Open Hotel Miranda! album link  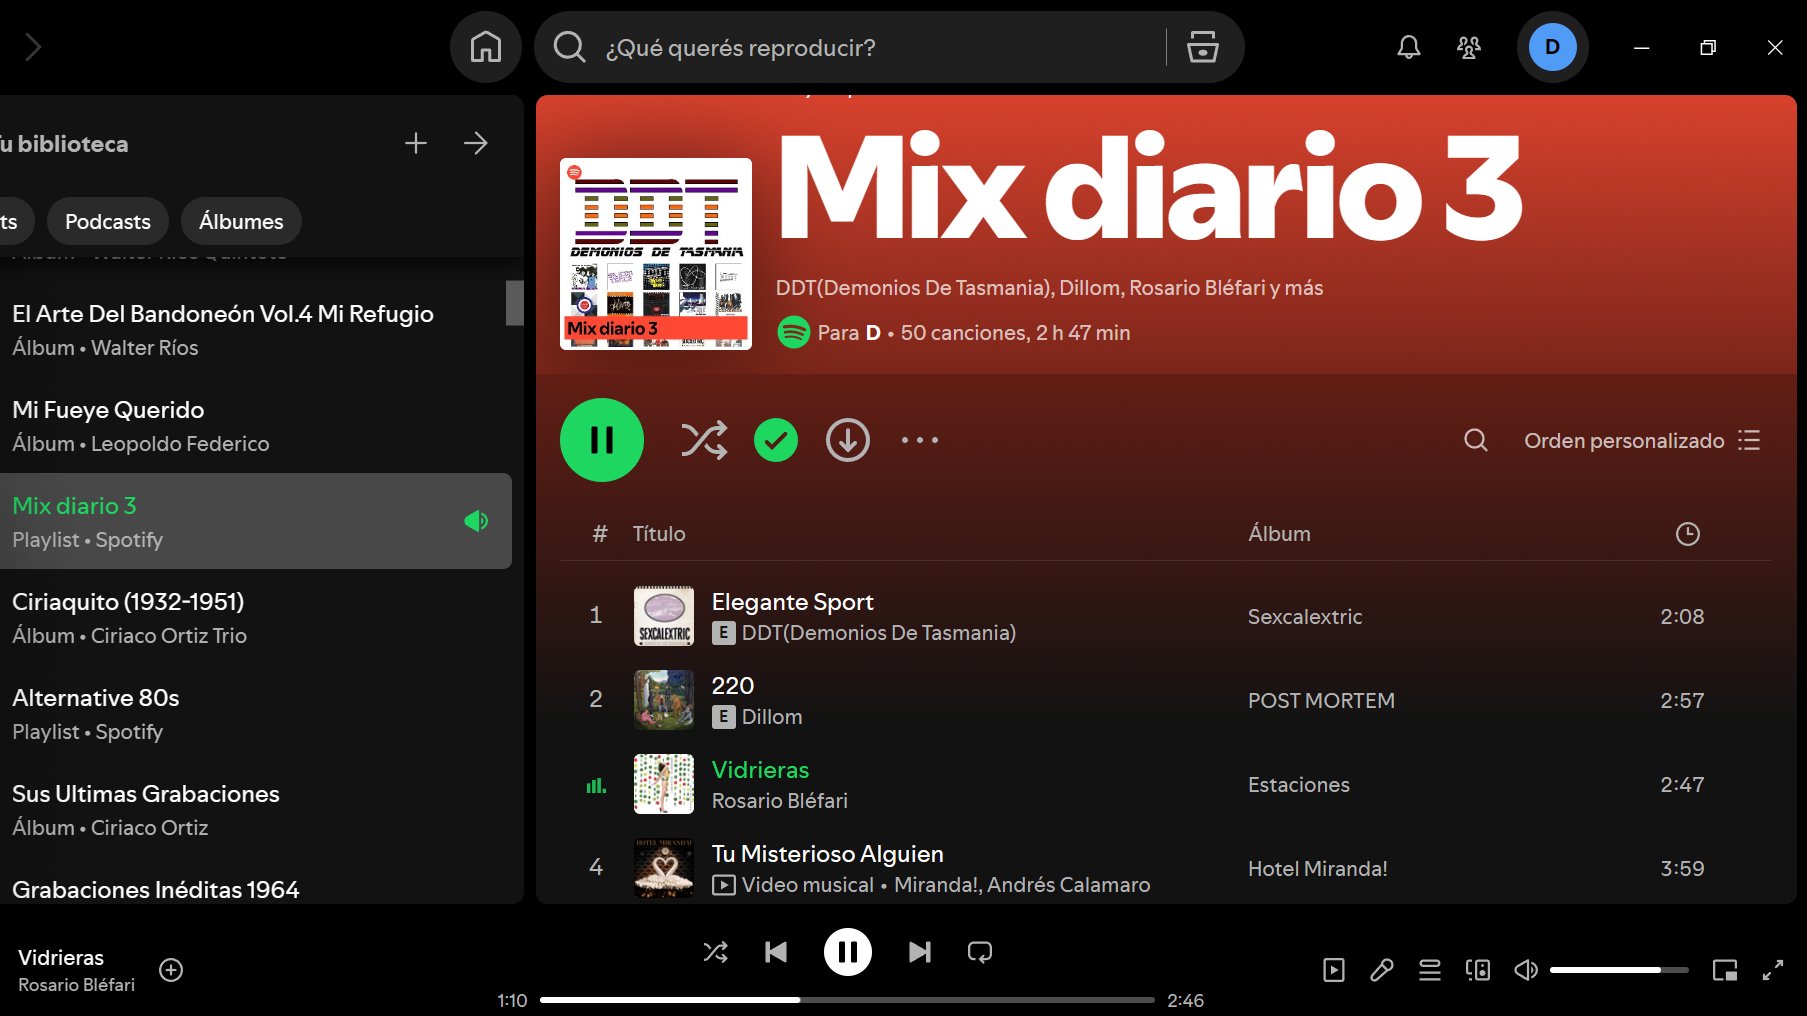click(x=1318, y=869)
